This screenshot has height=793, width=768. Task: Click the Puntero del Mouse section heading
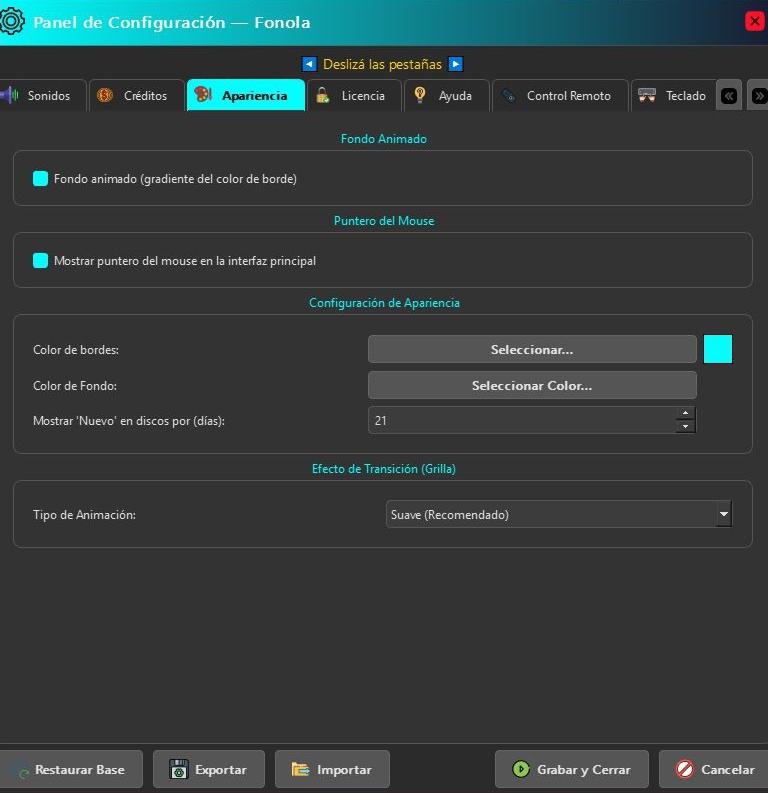click(x=384, y=221)
